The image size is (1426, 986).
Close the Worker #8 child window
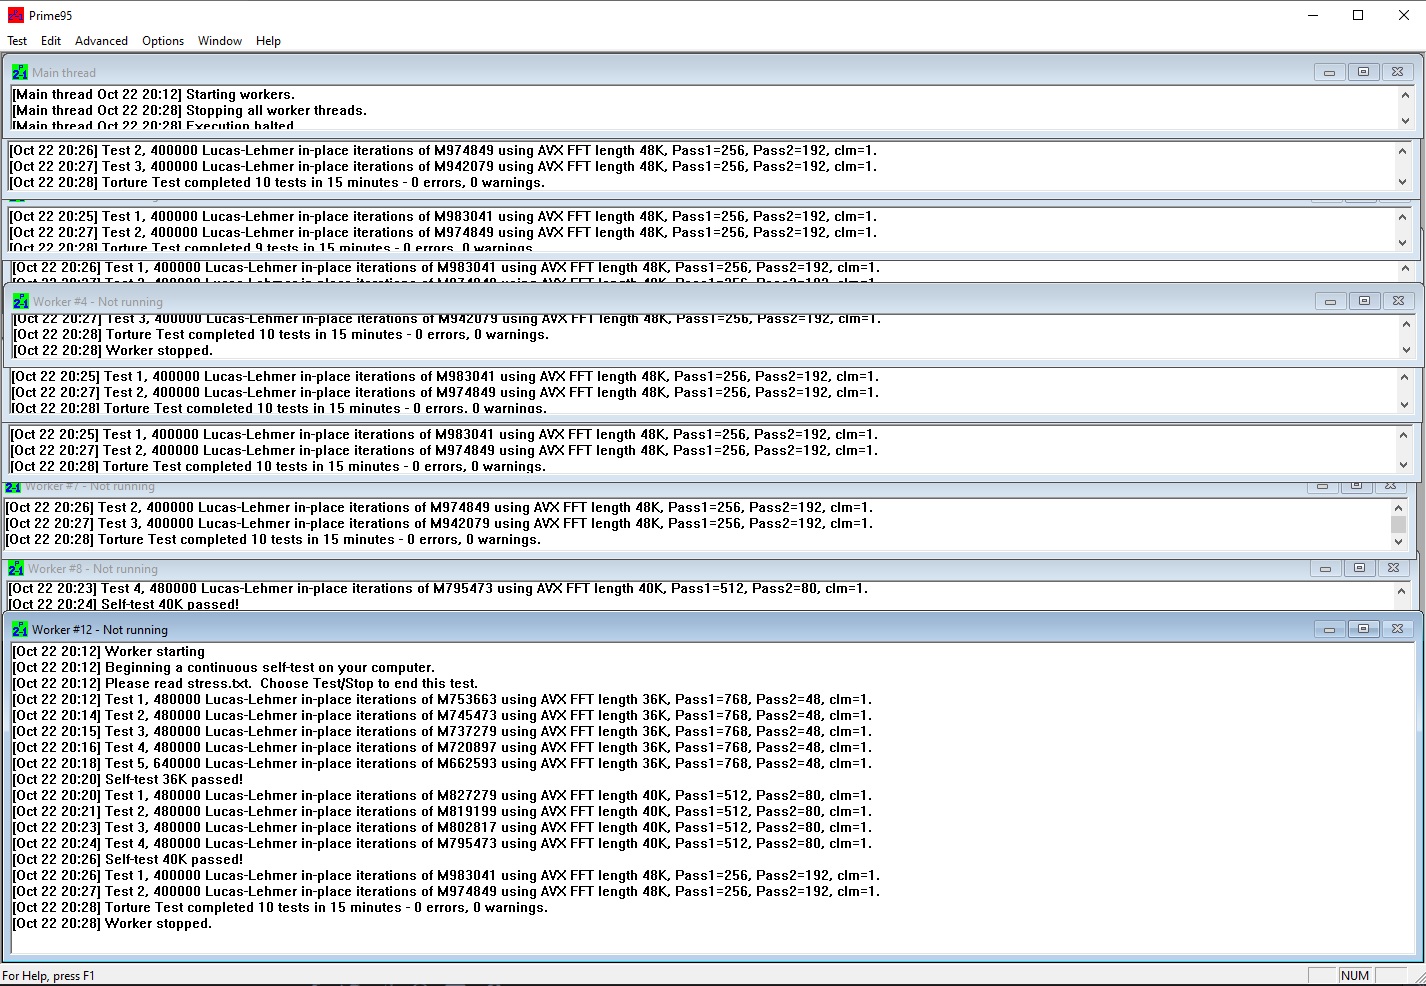[1393, 568]
